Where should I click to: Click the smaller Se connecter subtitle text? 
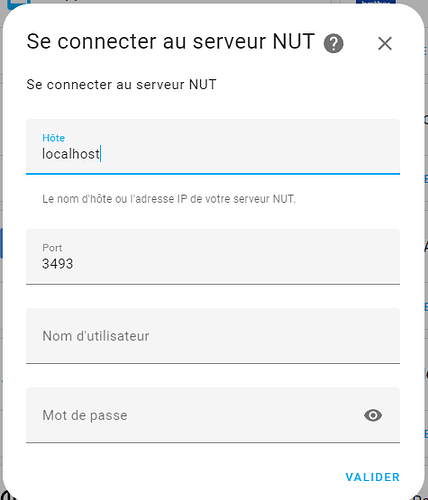click(121, 84)
